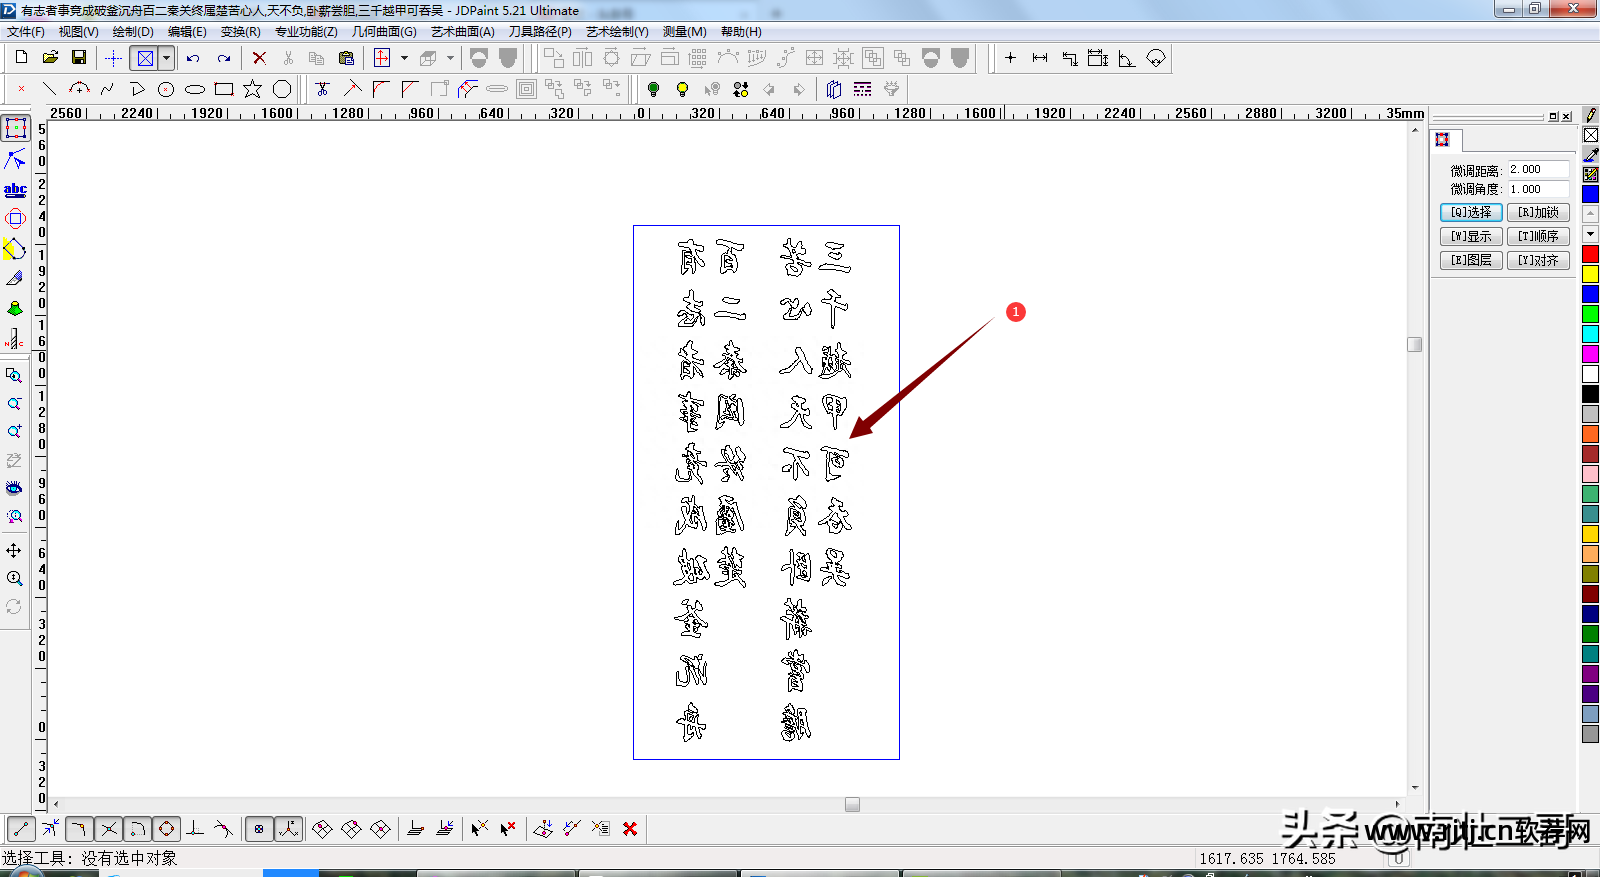The image size is (1600, 877).
Task: Click the save floppy disk icon
Action: [79, 58]
